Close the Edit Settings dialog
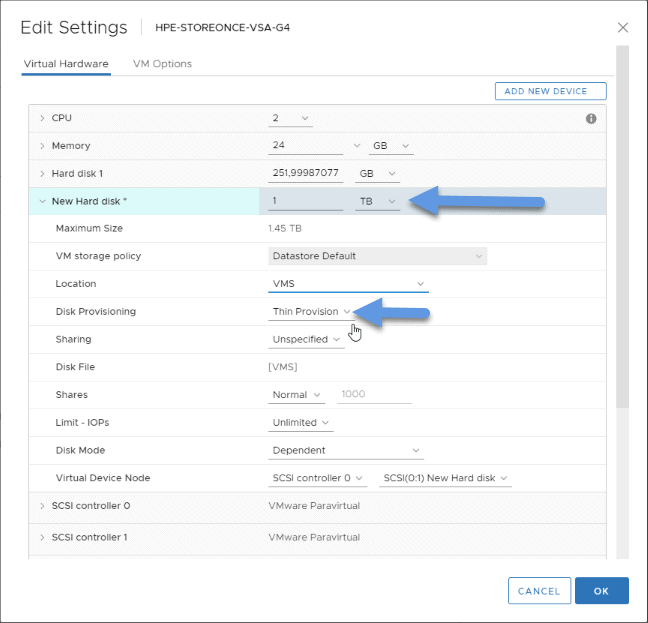648x623 pixels. tap(623, 28)
